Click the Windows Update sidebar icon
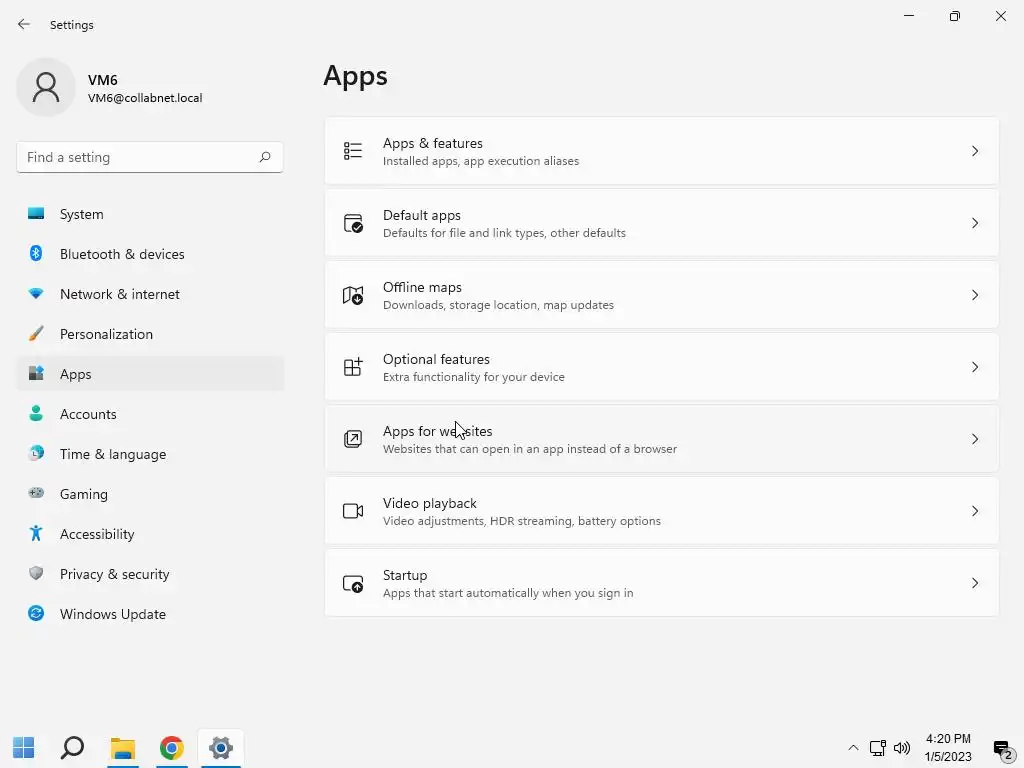The image size is (1024, 768). tap(36, 614)
